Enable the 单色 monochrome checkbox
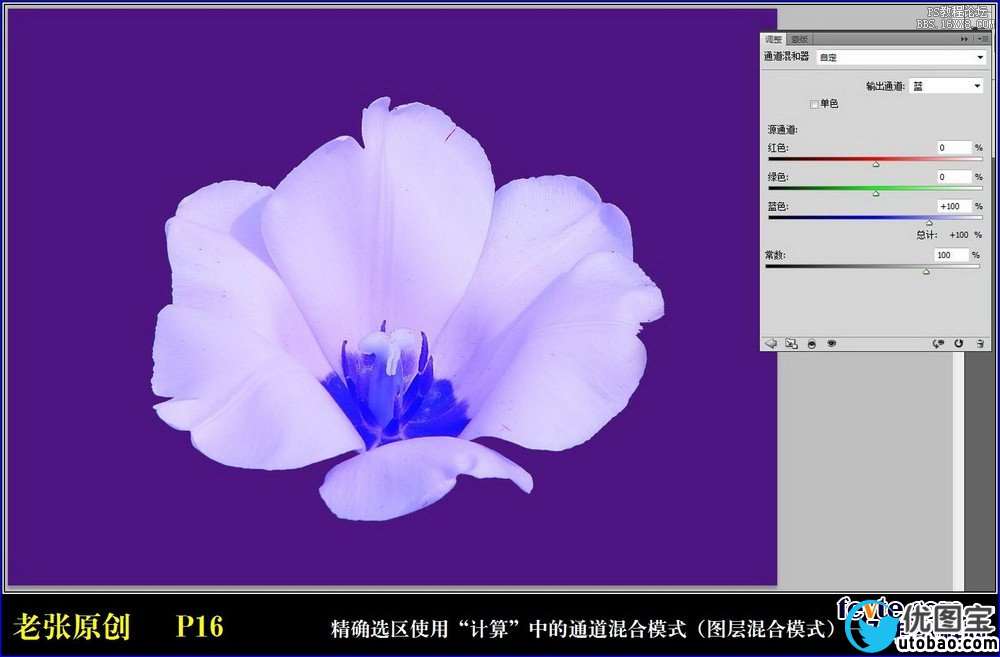The width and height of the screenshot is (1000, 657). pyautogui.click(x=814, y=104)
